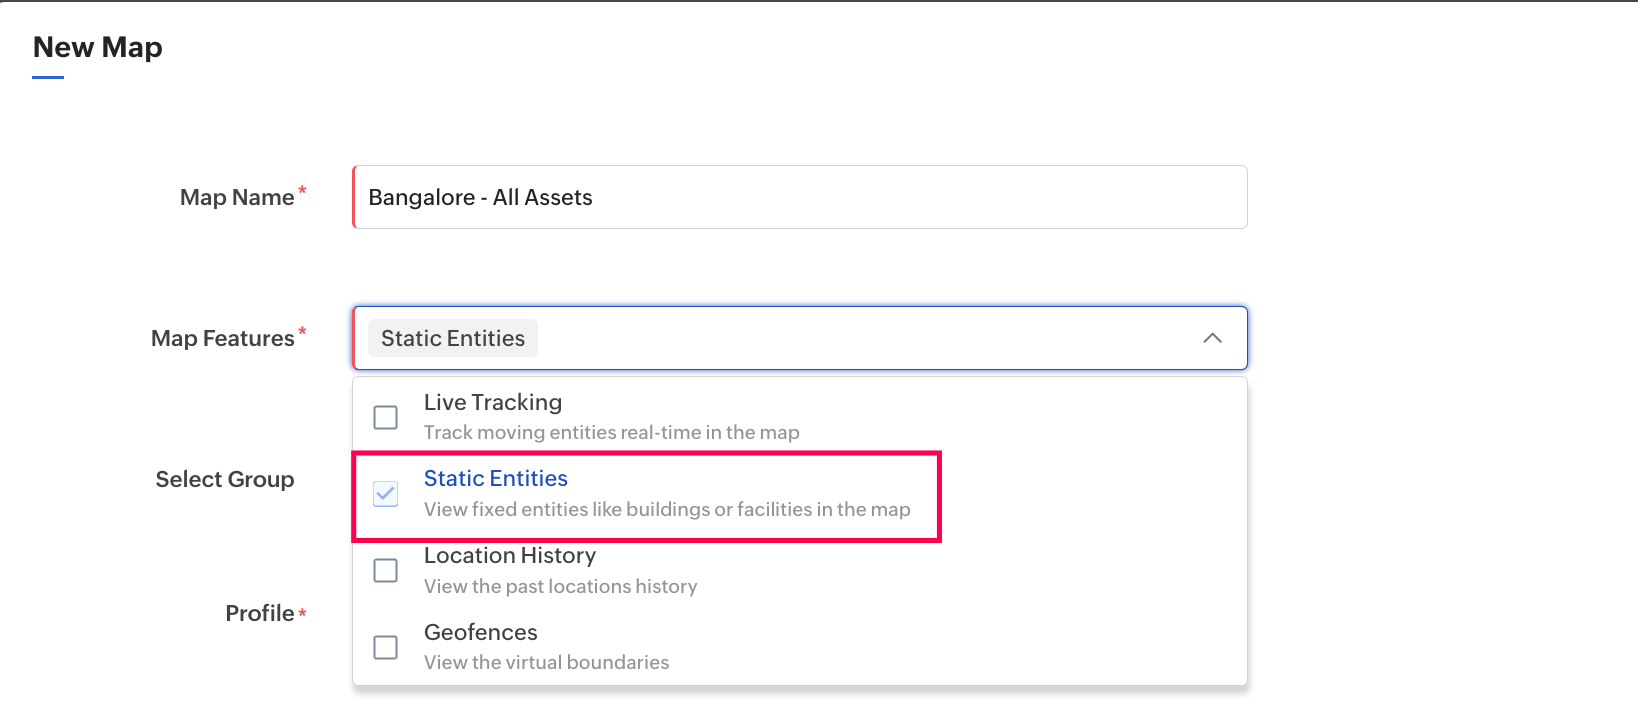Click 'View the virtual boundaries' description
The image size is (1638, 712).
point(547,662)
